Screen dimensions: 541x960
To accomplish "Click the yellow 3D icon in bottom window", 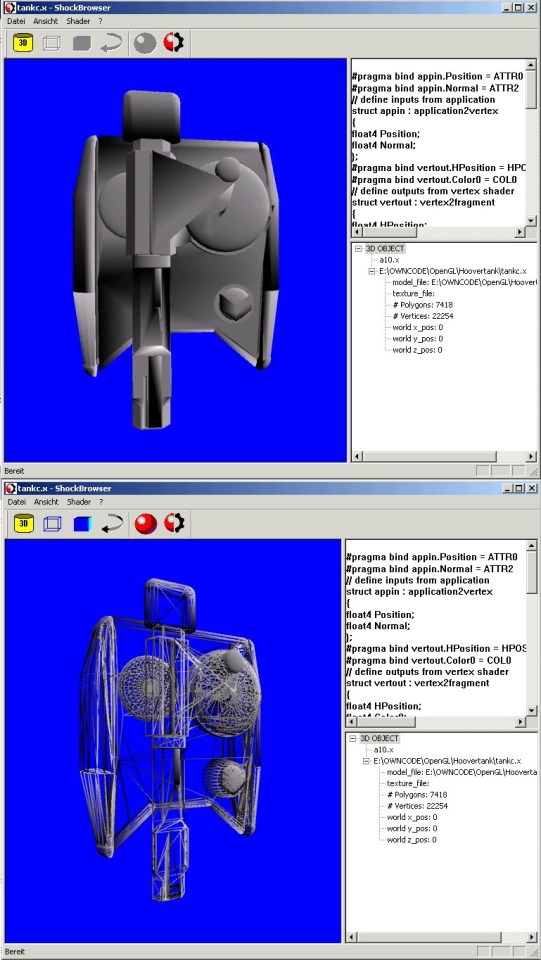I will (x=23, y=524).
